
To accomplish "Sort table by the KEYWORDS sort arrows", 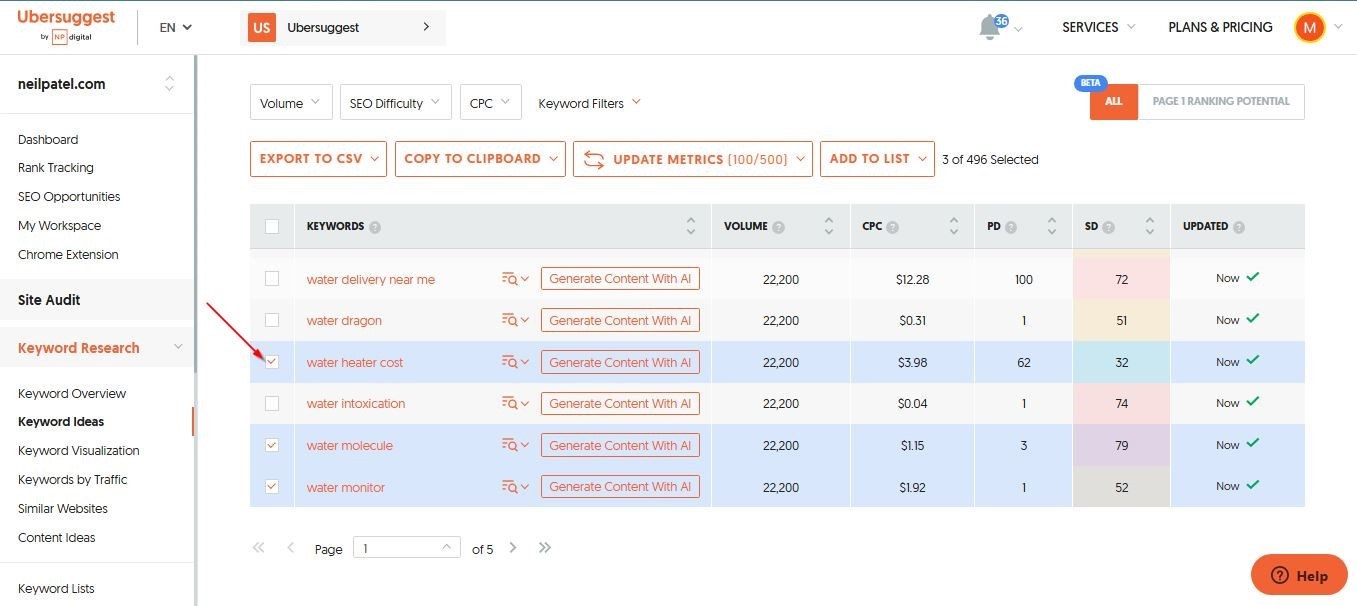I will tap(690, 226).
